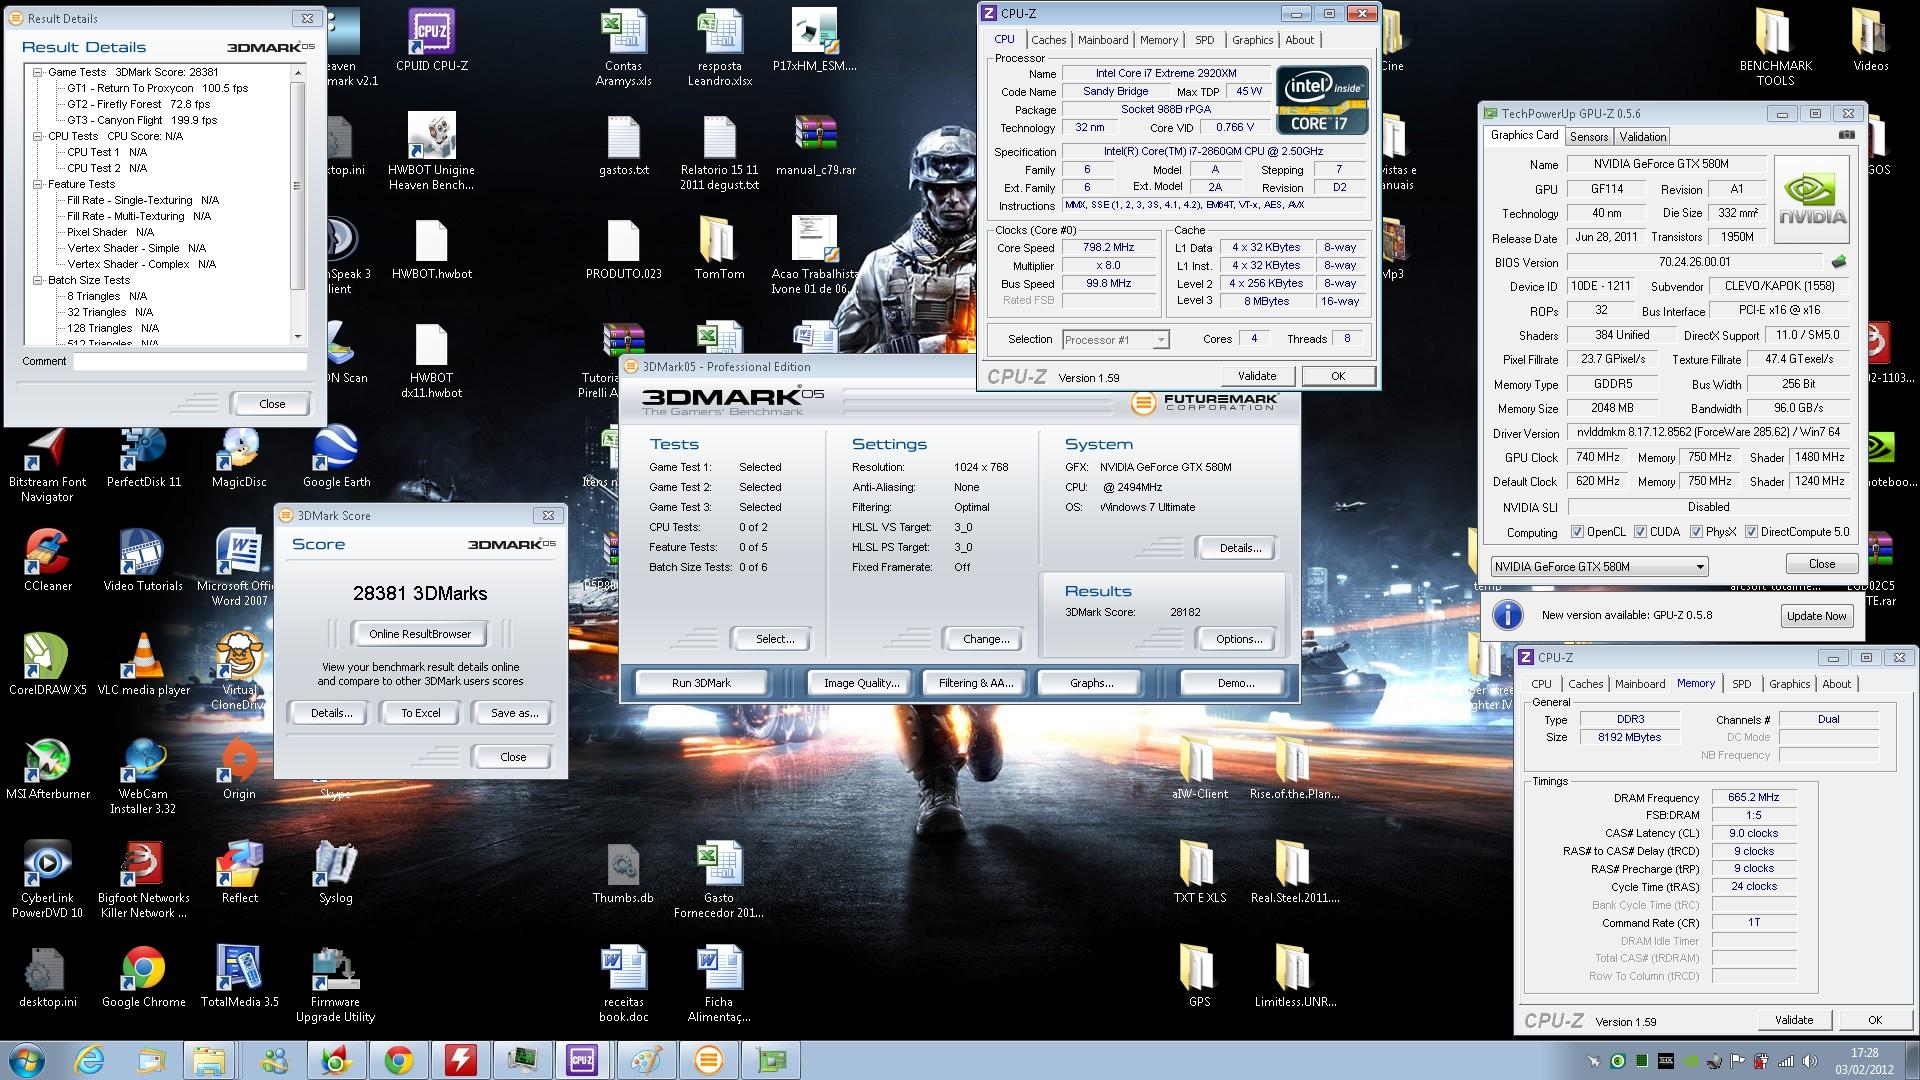Open the BENCHMARK TOOLS folder
Screen dimensions: 1920x1080
click(1775, 47)
